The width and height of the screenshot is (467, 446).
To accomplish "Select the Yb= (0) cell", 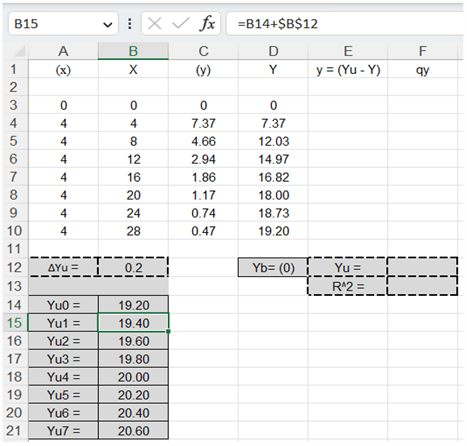I will click(273, 267).
